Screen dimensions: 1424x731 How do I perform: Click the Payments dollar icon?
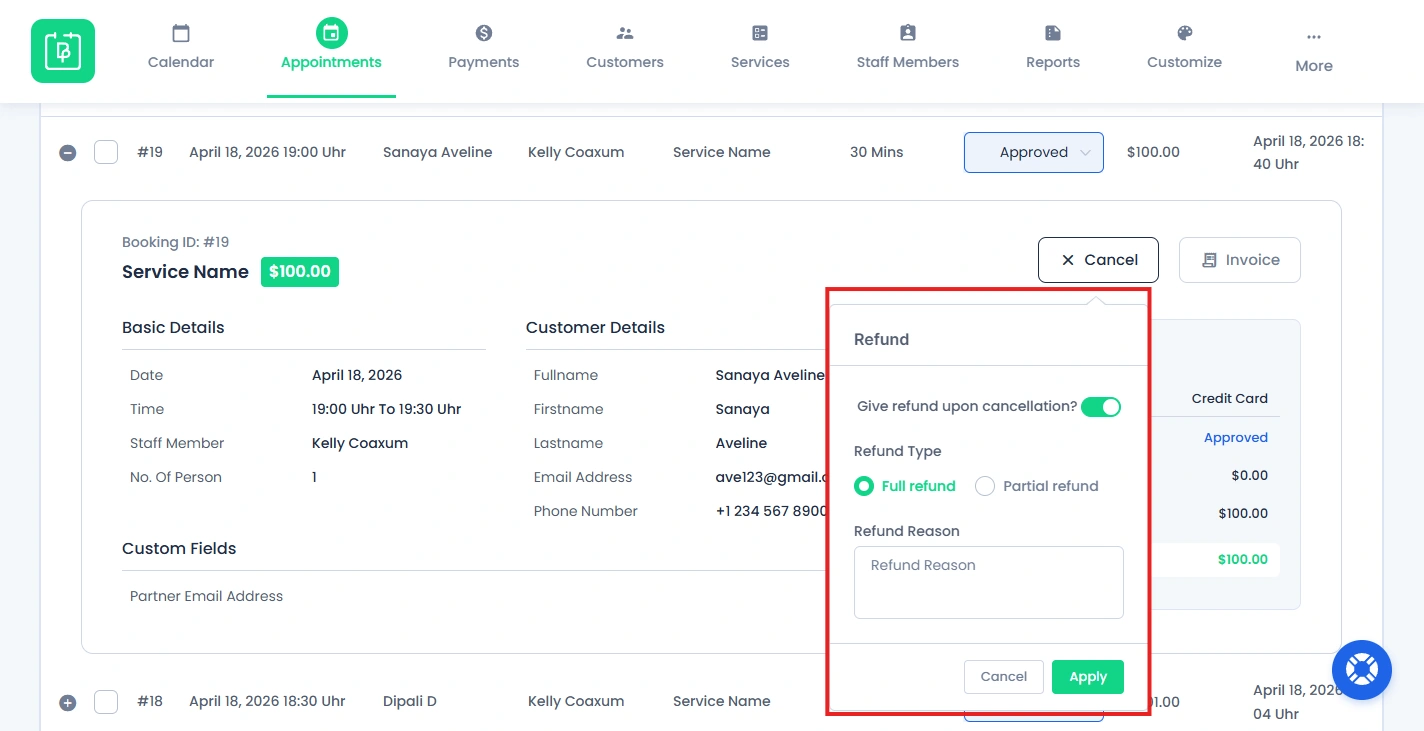pos(484,33)
